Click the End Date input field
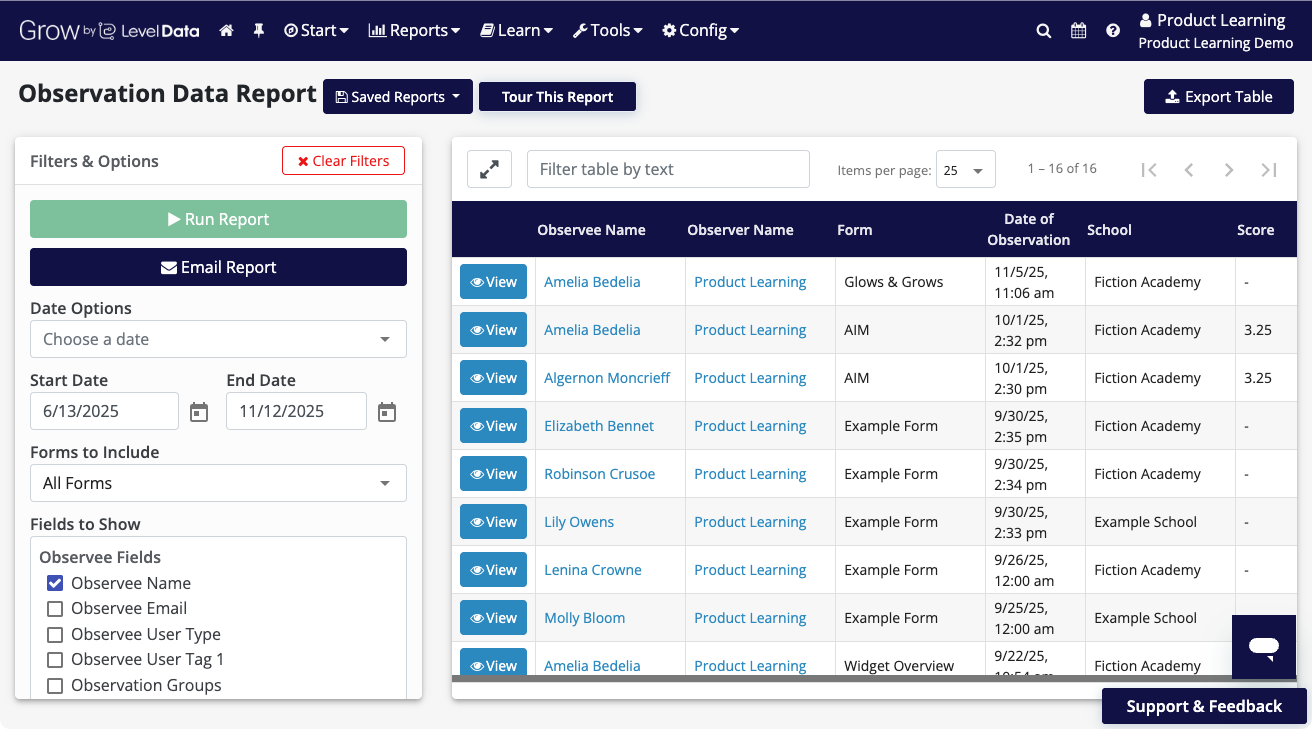 (296, 411)
